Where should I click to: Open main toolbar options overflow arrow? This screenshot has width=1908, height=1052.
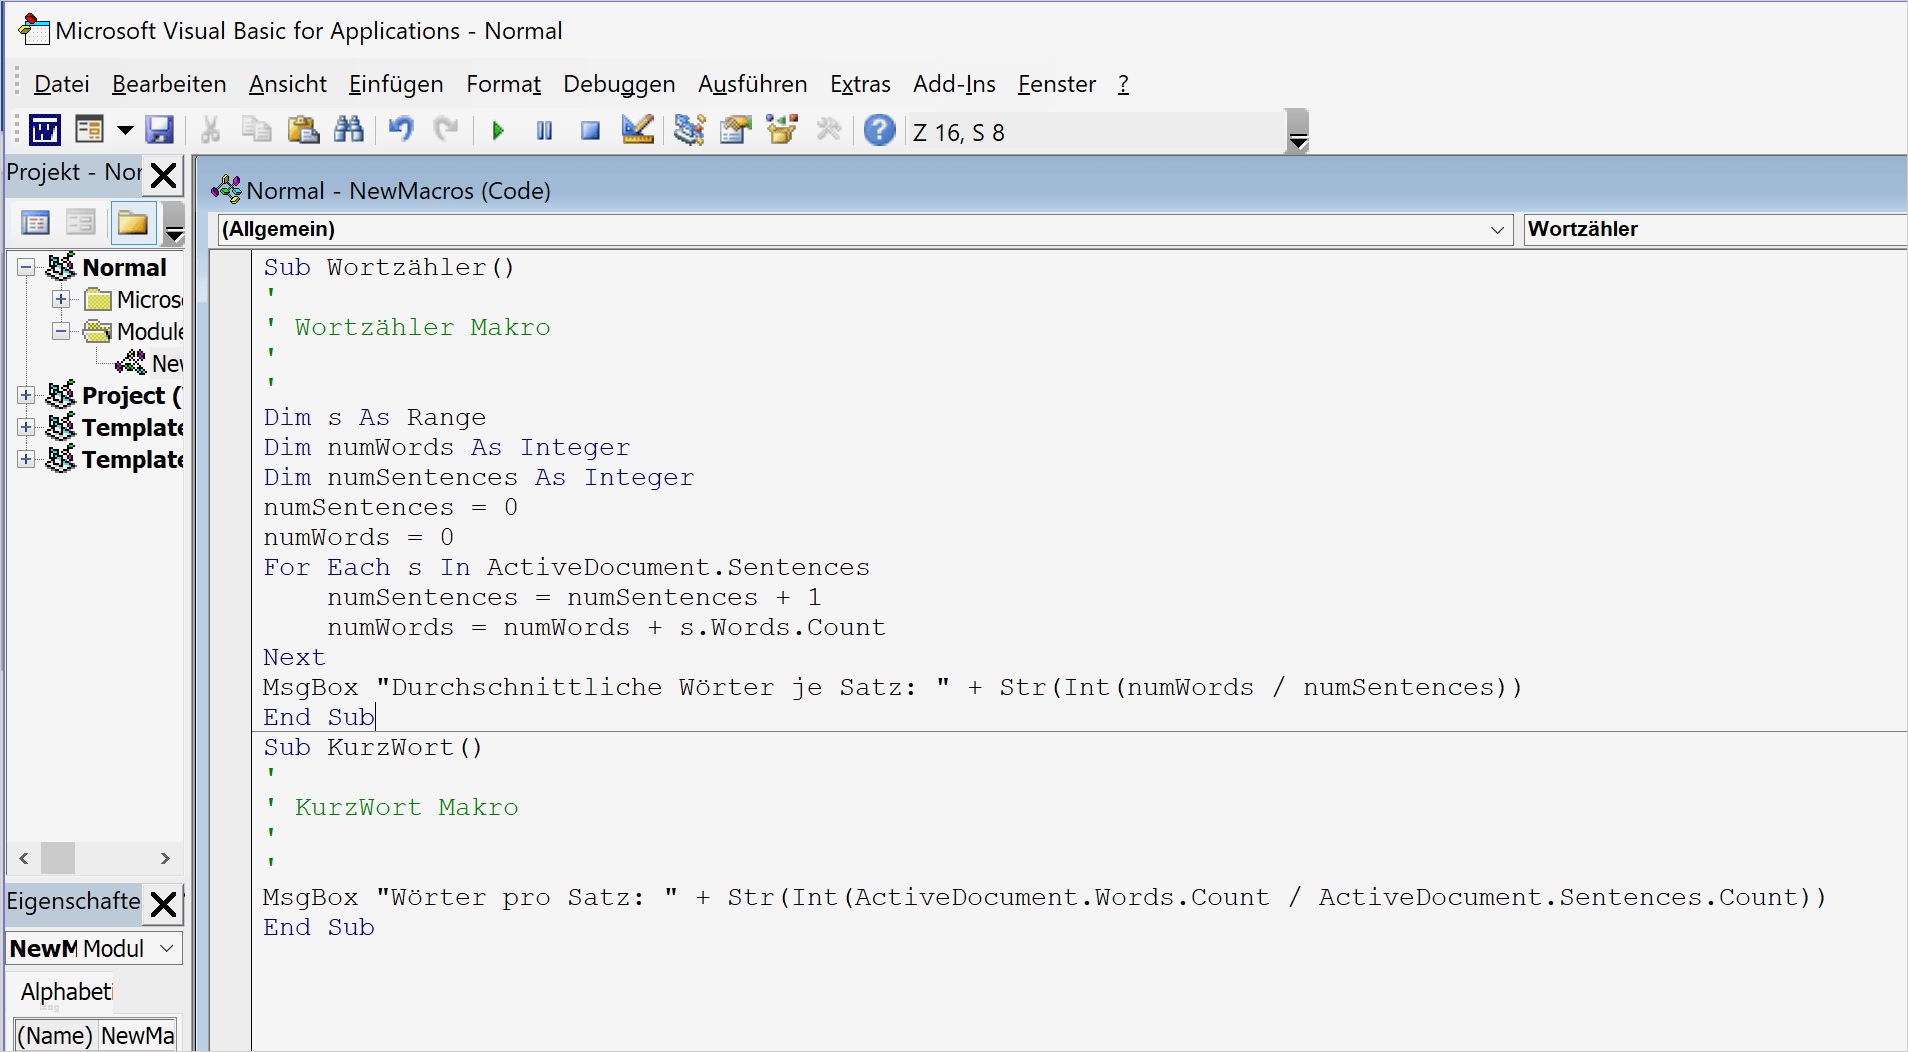[1297, 131]
